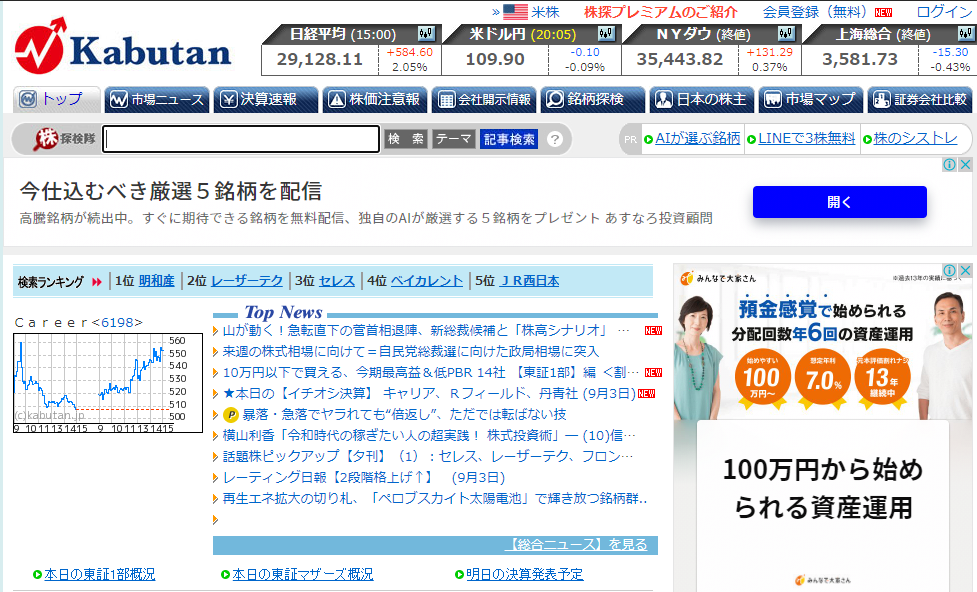Open the 決算速報 tab
Screen dimensions: 977x592
coord(266,100)
